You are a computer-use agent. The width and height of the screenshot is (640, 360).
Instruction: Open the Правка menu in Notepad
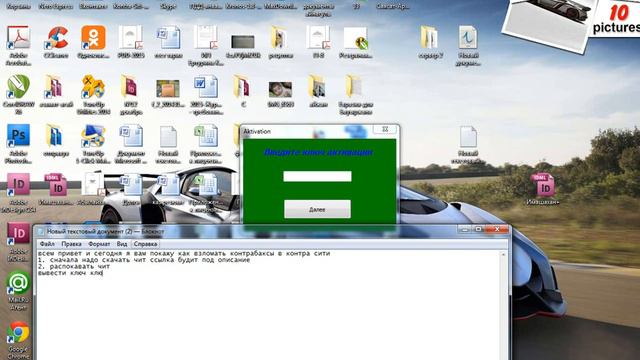coord(71,244)
